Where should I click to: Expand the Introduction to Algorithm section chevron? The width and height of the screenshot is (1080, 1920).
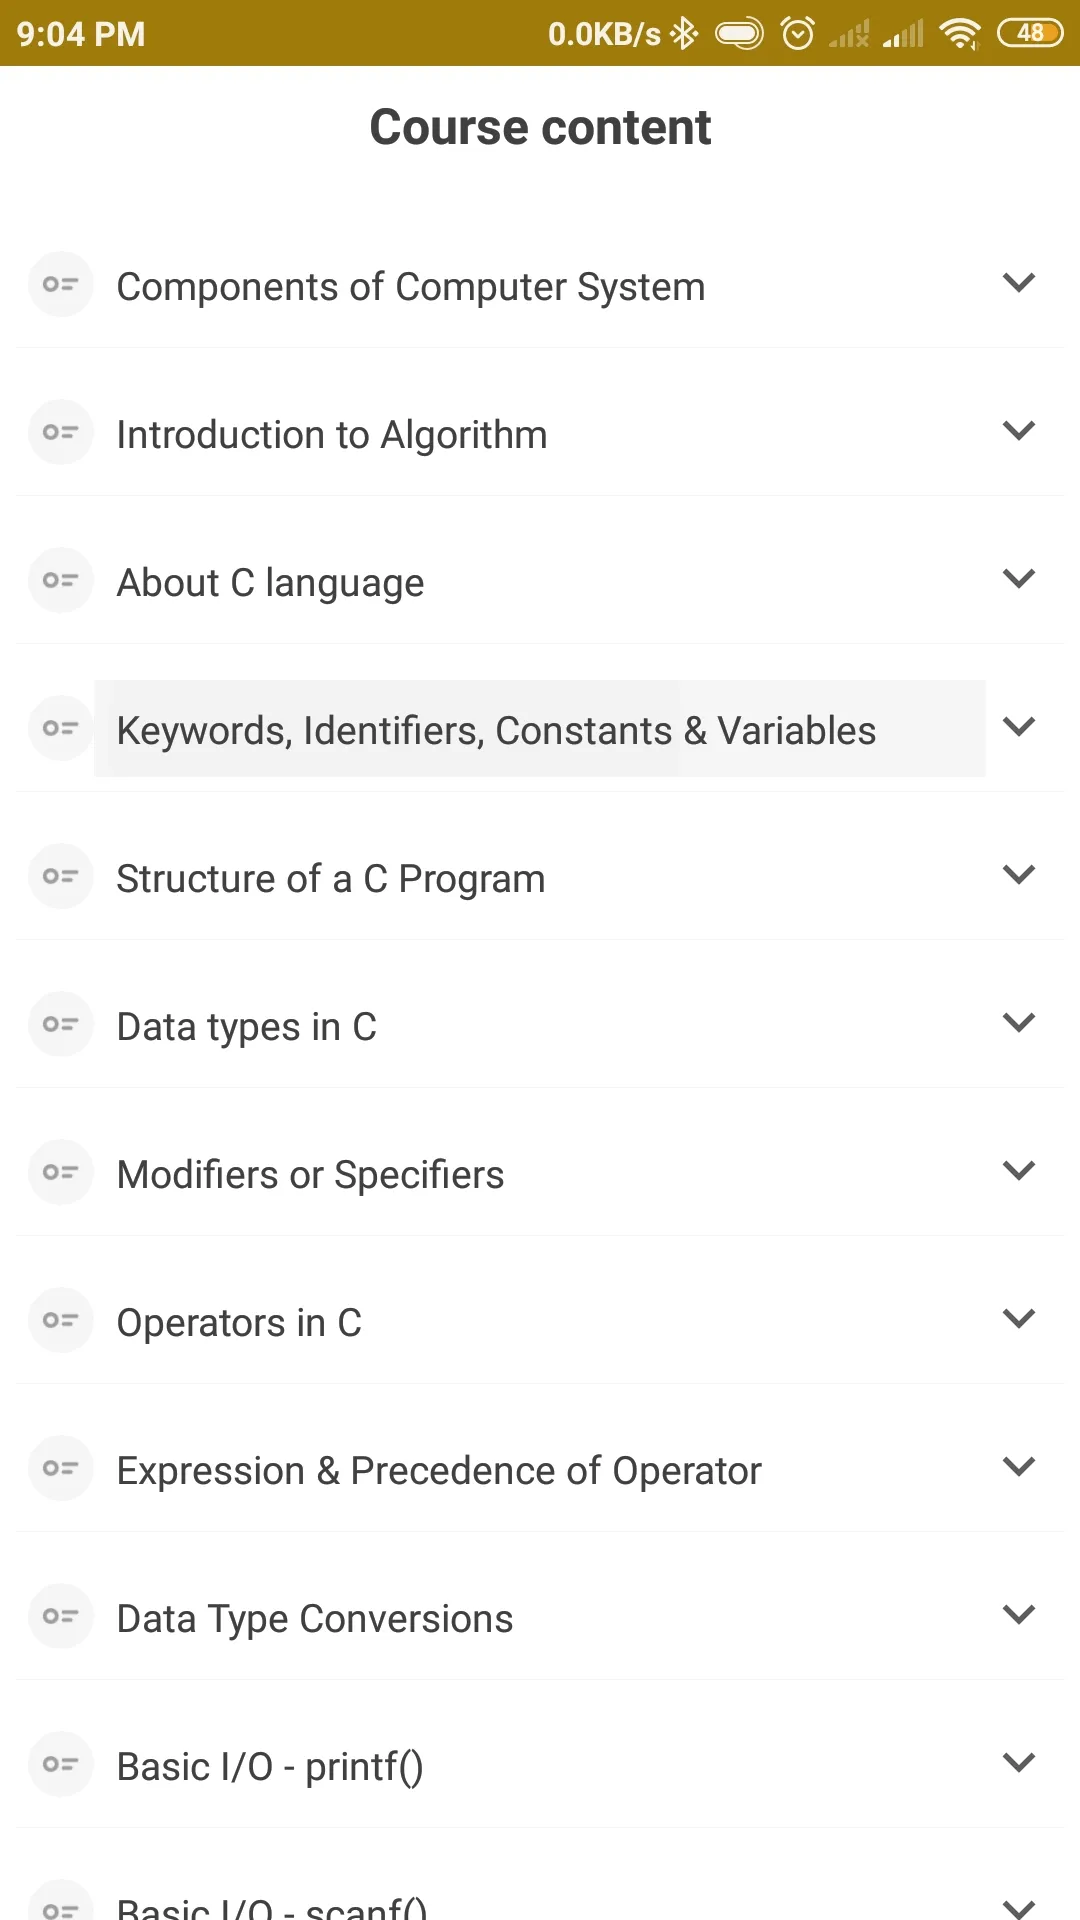1018,431
